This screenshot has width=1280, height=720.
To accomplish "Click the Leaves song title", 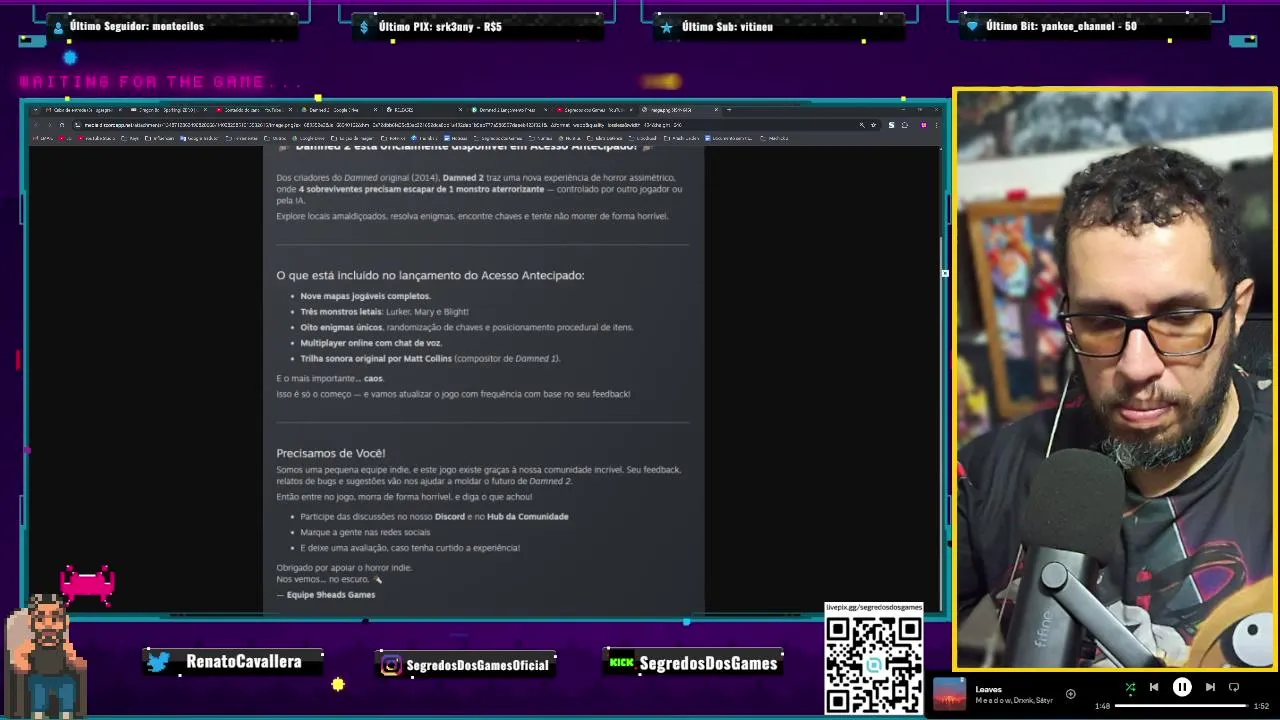I will [988, 689].
